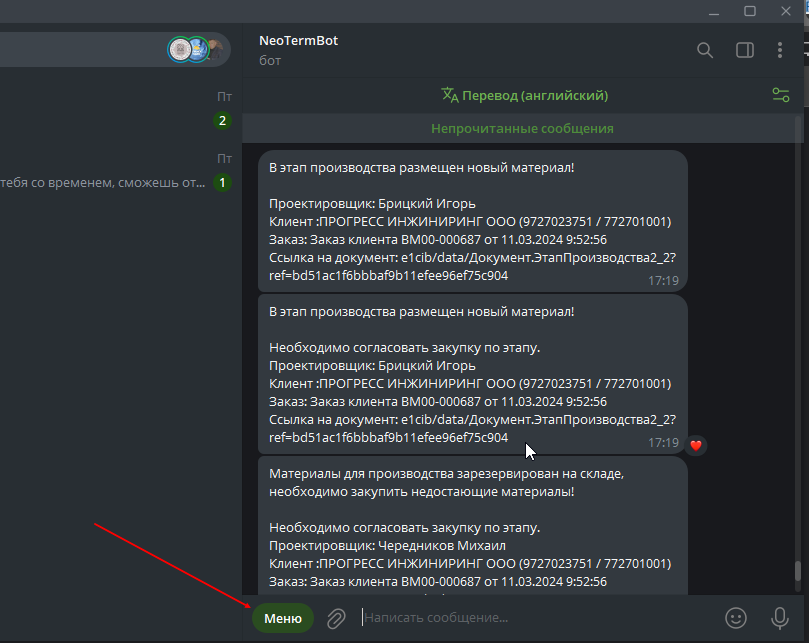The height and width of the screenshot is (643, 809).
Task: Click the translate language icon
Action: [450, 95]
